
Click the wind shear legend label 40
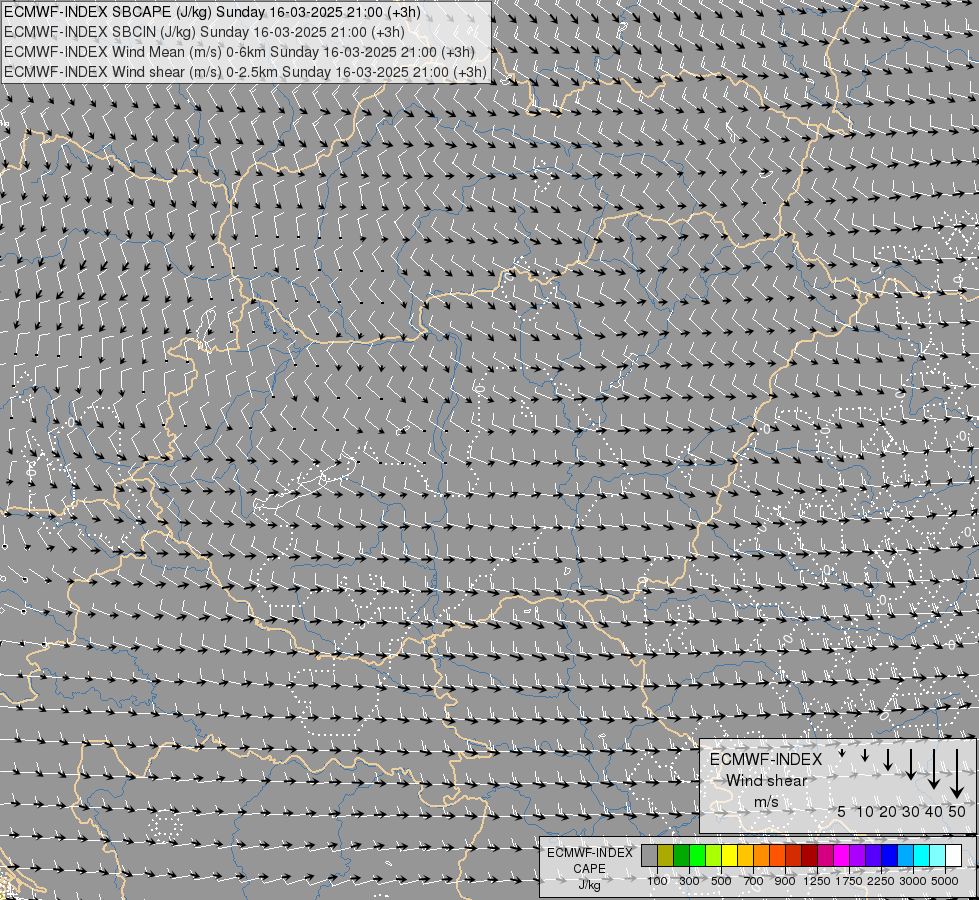point(933,811)
